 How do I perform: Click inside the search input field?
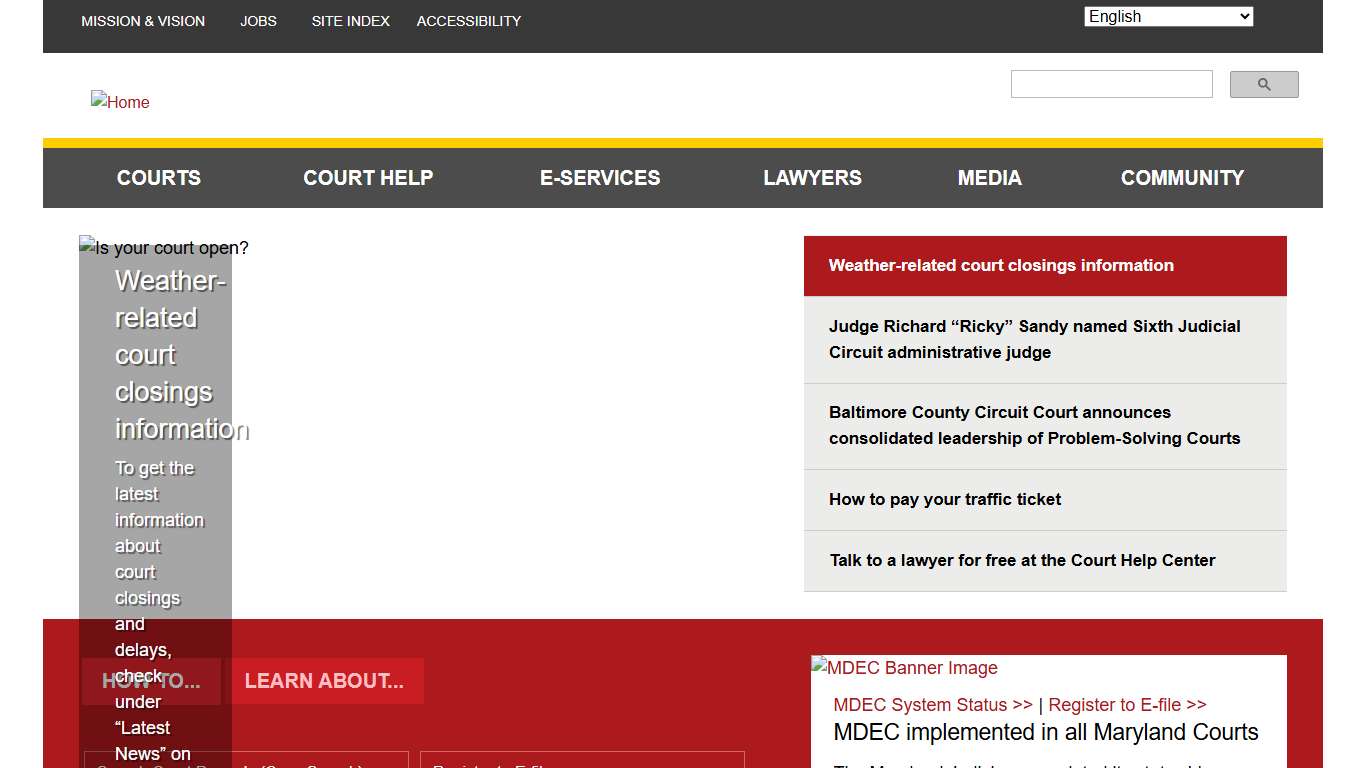tap(1111, 84)
